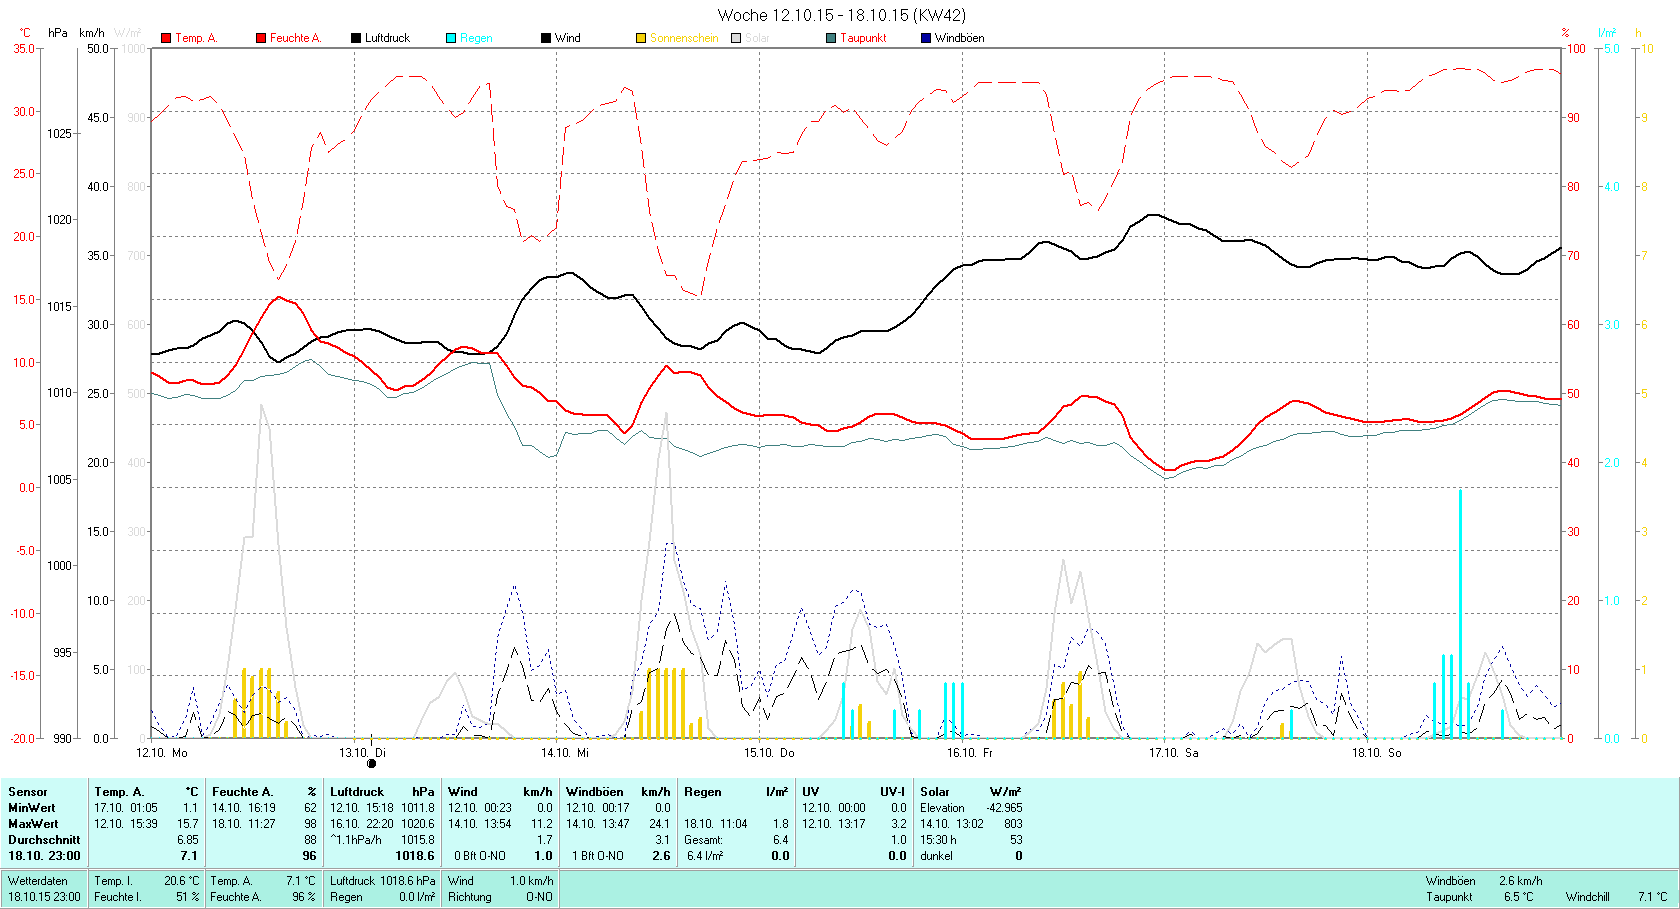This screenshot has width=1680, height=909.
Task: Click the blue Windböen legend swatch
Action: point(926,38)
